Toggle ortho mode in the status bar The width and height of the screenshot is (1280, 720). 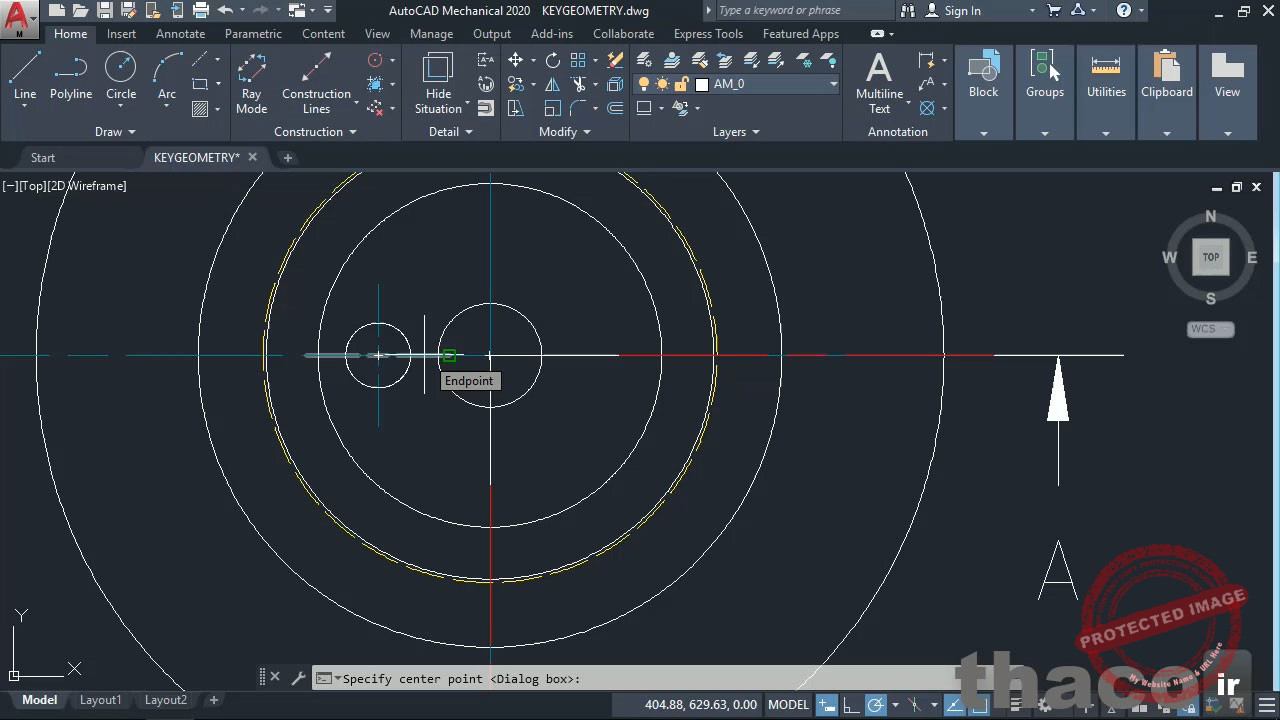click(850, 705)
